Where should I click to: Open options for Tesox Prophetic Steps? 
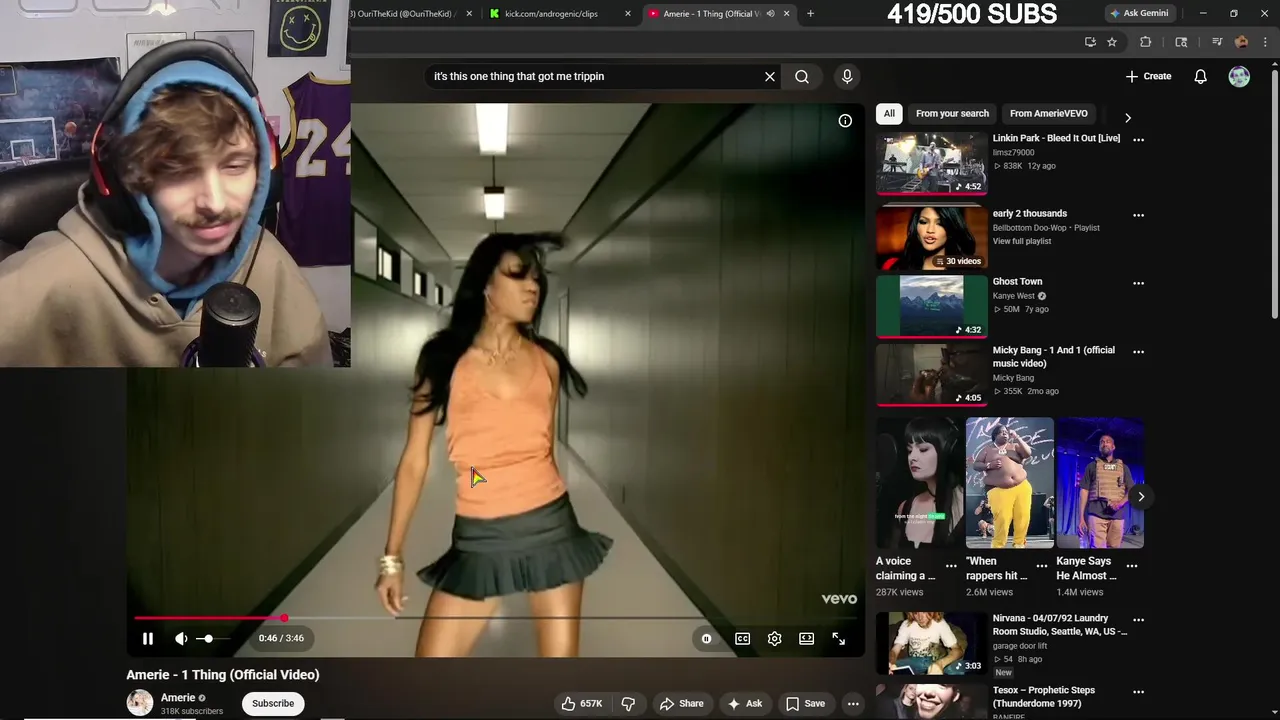(1138, 691)
